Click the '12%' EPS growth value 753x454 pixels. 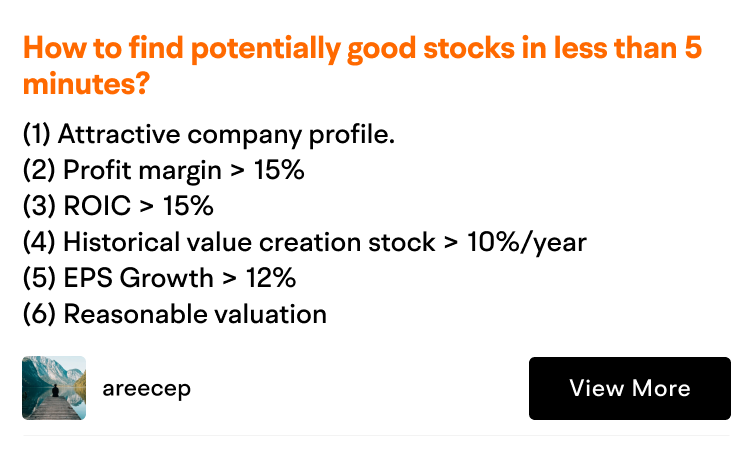pos(271,278)
